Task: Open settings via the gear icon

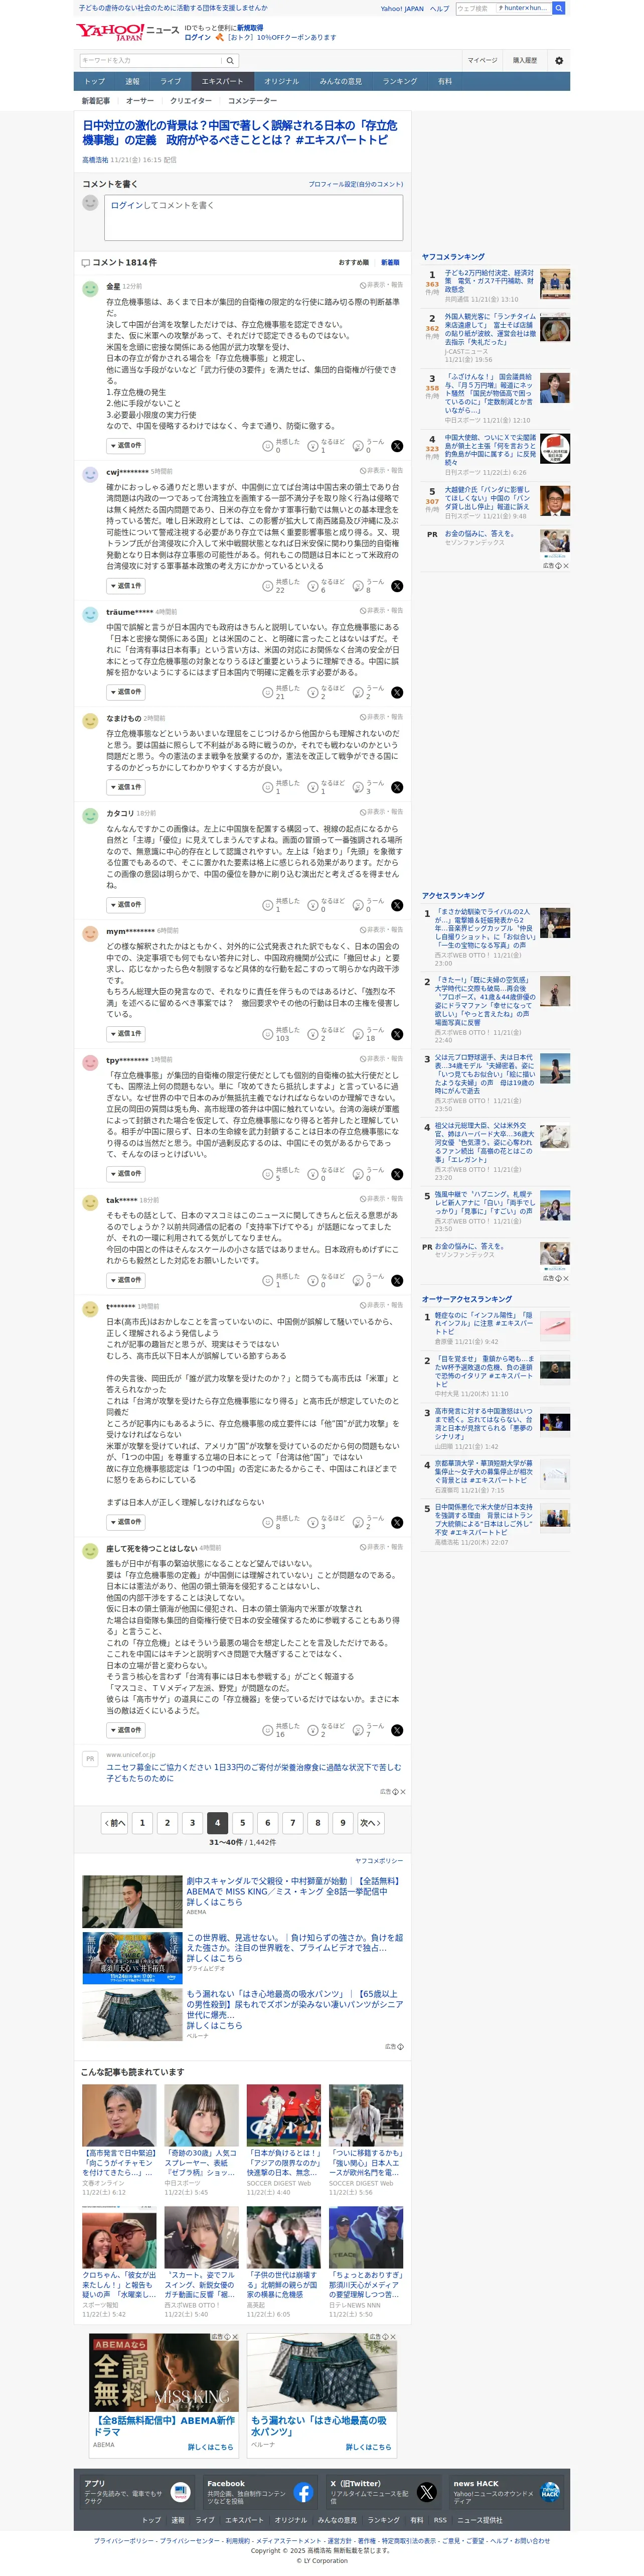Action: [559, 61]
